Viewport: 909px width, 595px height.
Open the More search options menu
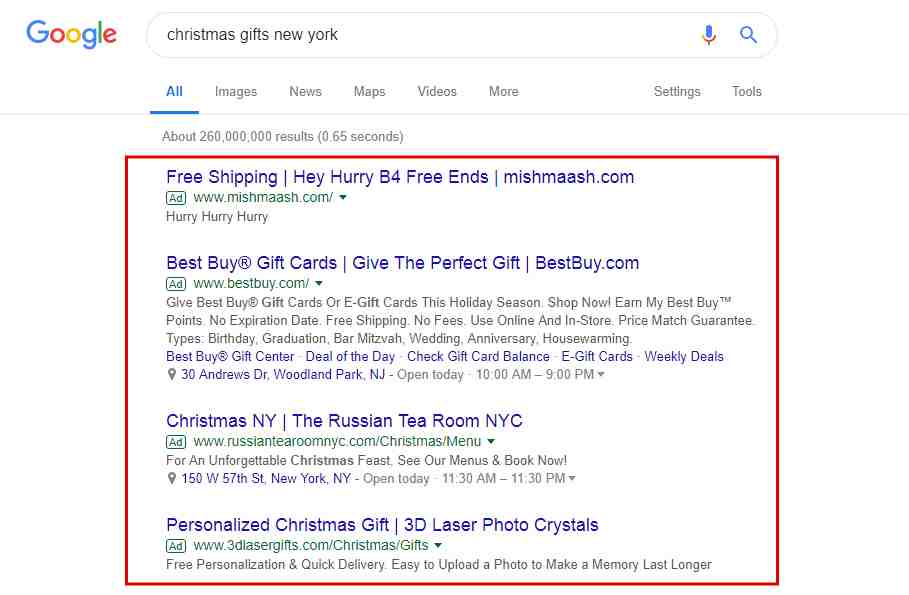coord(503,92)
